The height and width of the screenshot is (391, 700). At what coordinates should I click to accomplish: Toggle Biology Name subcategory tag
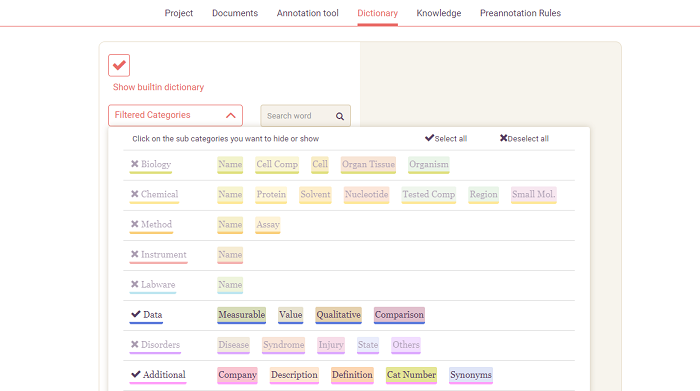(x=230, y=164)
